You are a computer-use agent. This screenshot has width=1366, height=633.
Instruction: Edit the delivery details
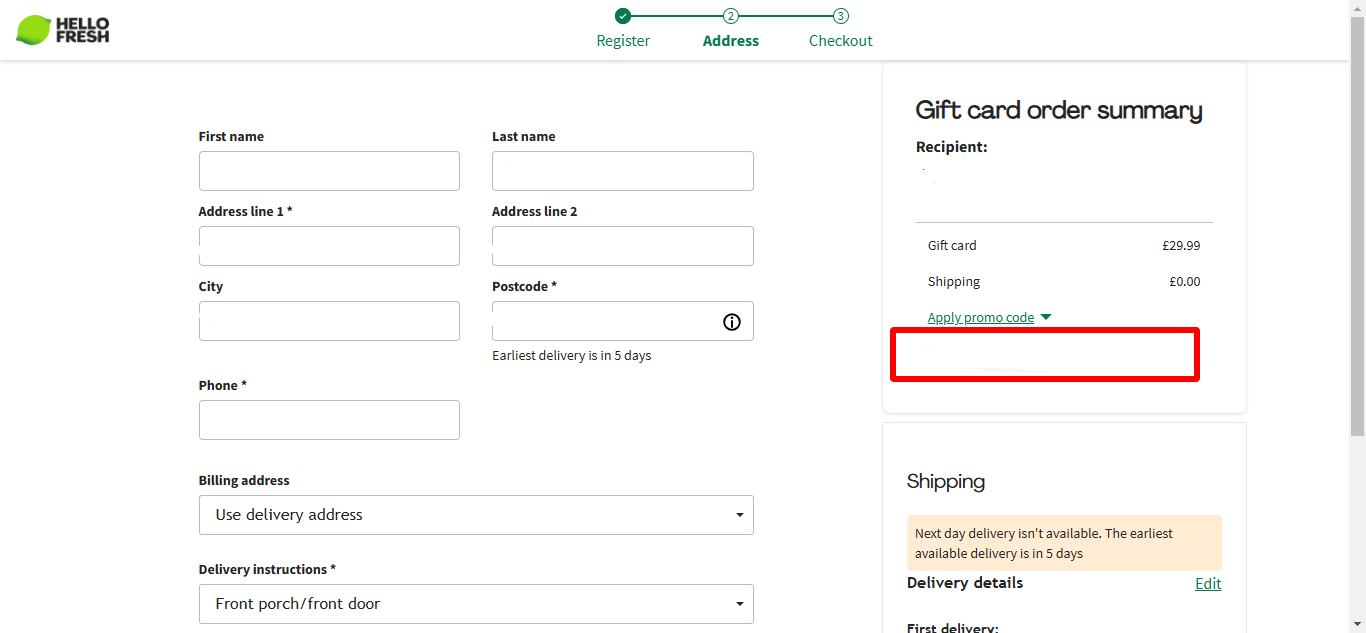[x=1208, y=584]
